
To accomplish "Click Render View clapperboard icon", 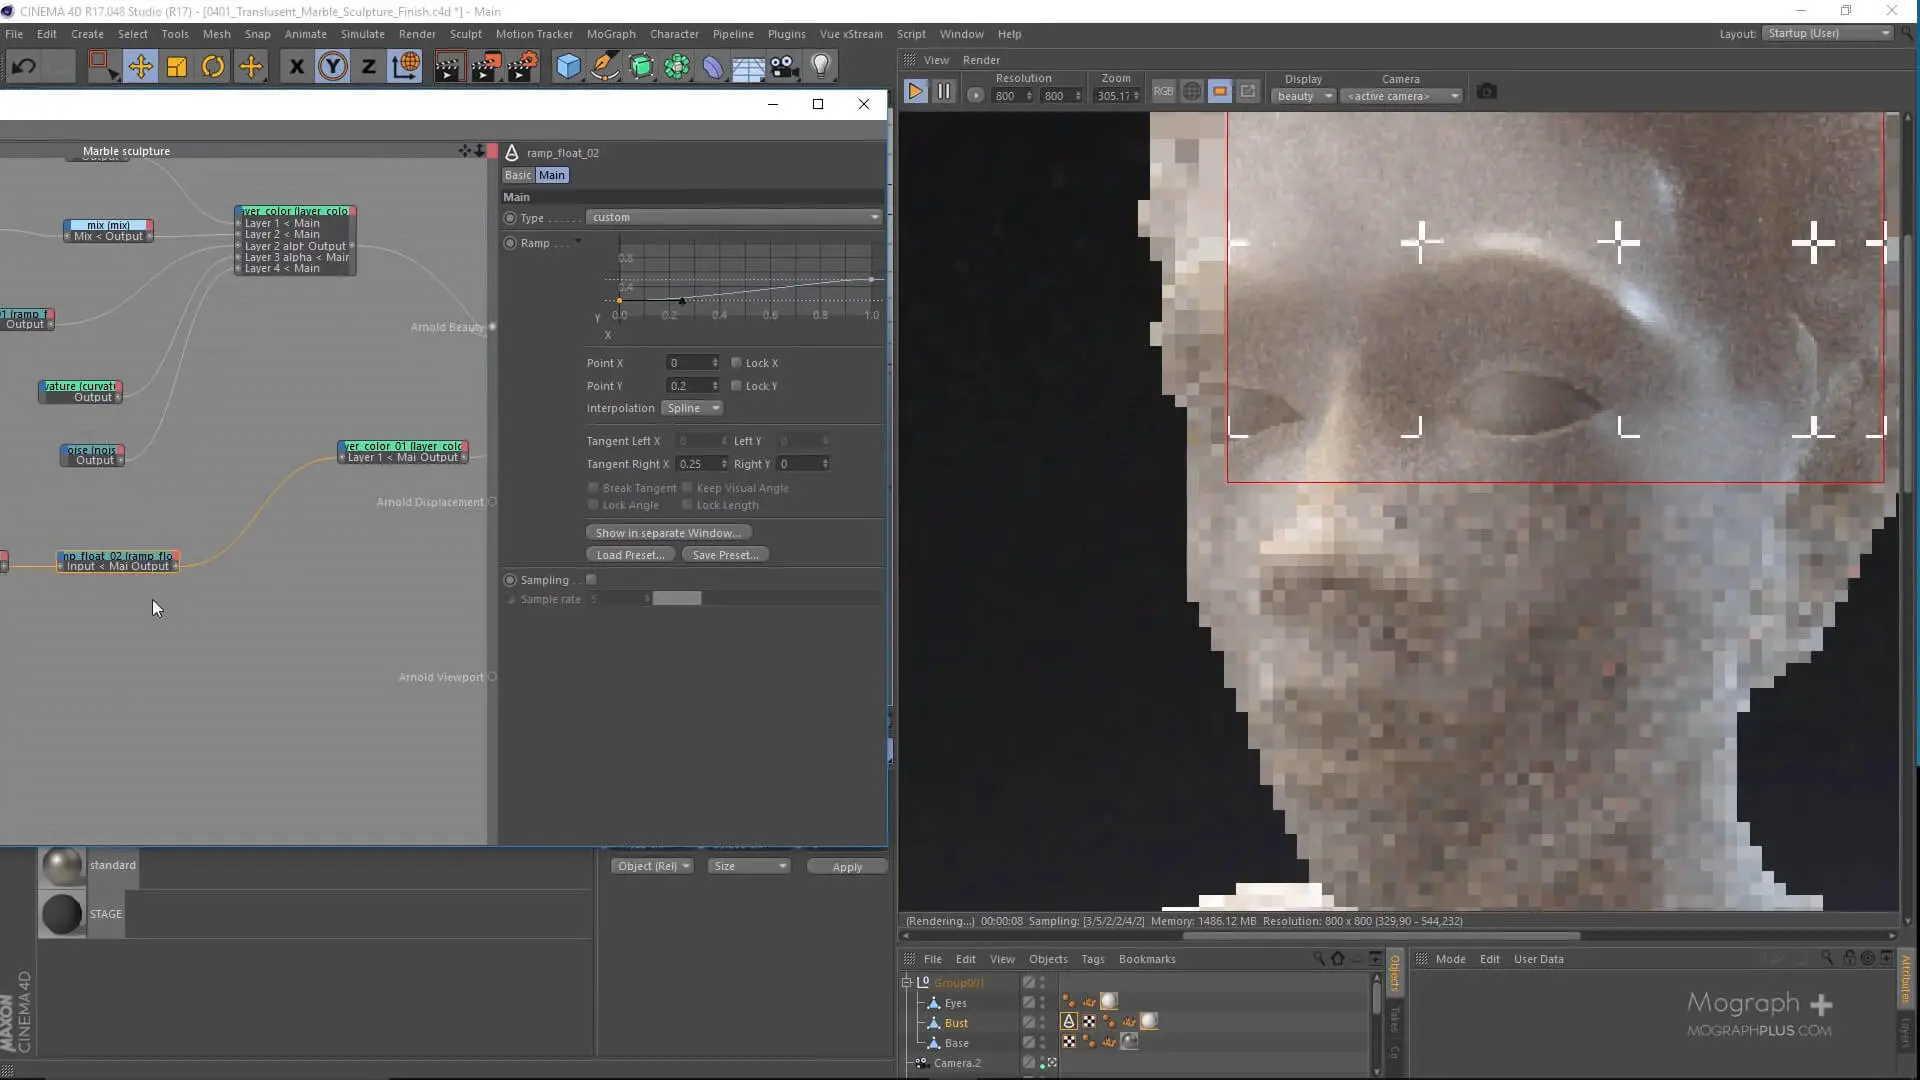I will [449, 67].
